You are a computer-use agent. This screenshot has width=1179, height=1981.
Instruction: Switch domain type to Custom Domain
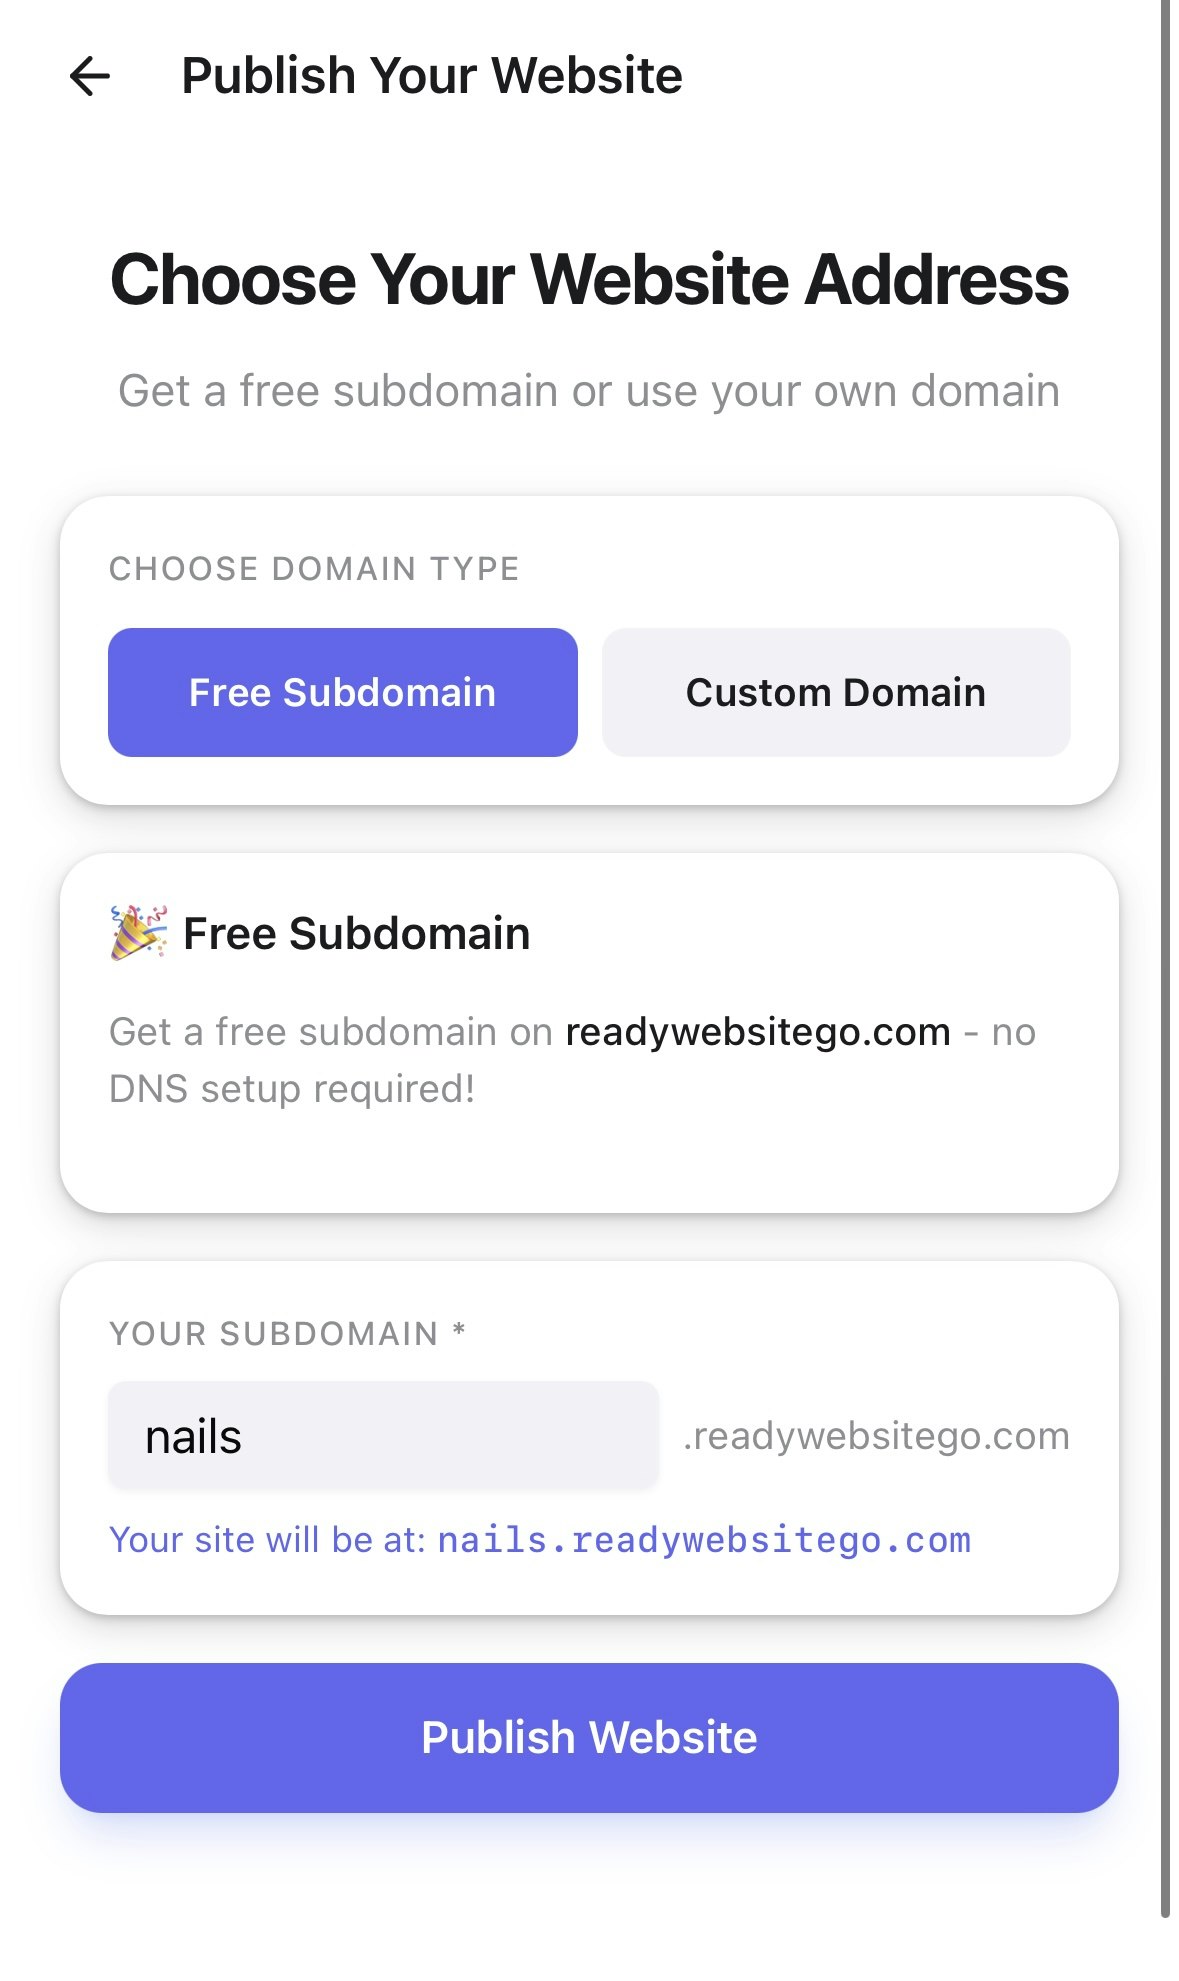click(836, 691)
